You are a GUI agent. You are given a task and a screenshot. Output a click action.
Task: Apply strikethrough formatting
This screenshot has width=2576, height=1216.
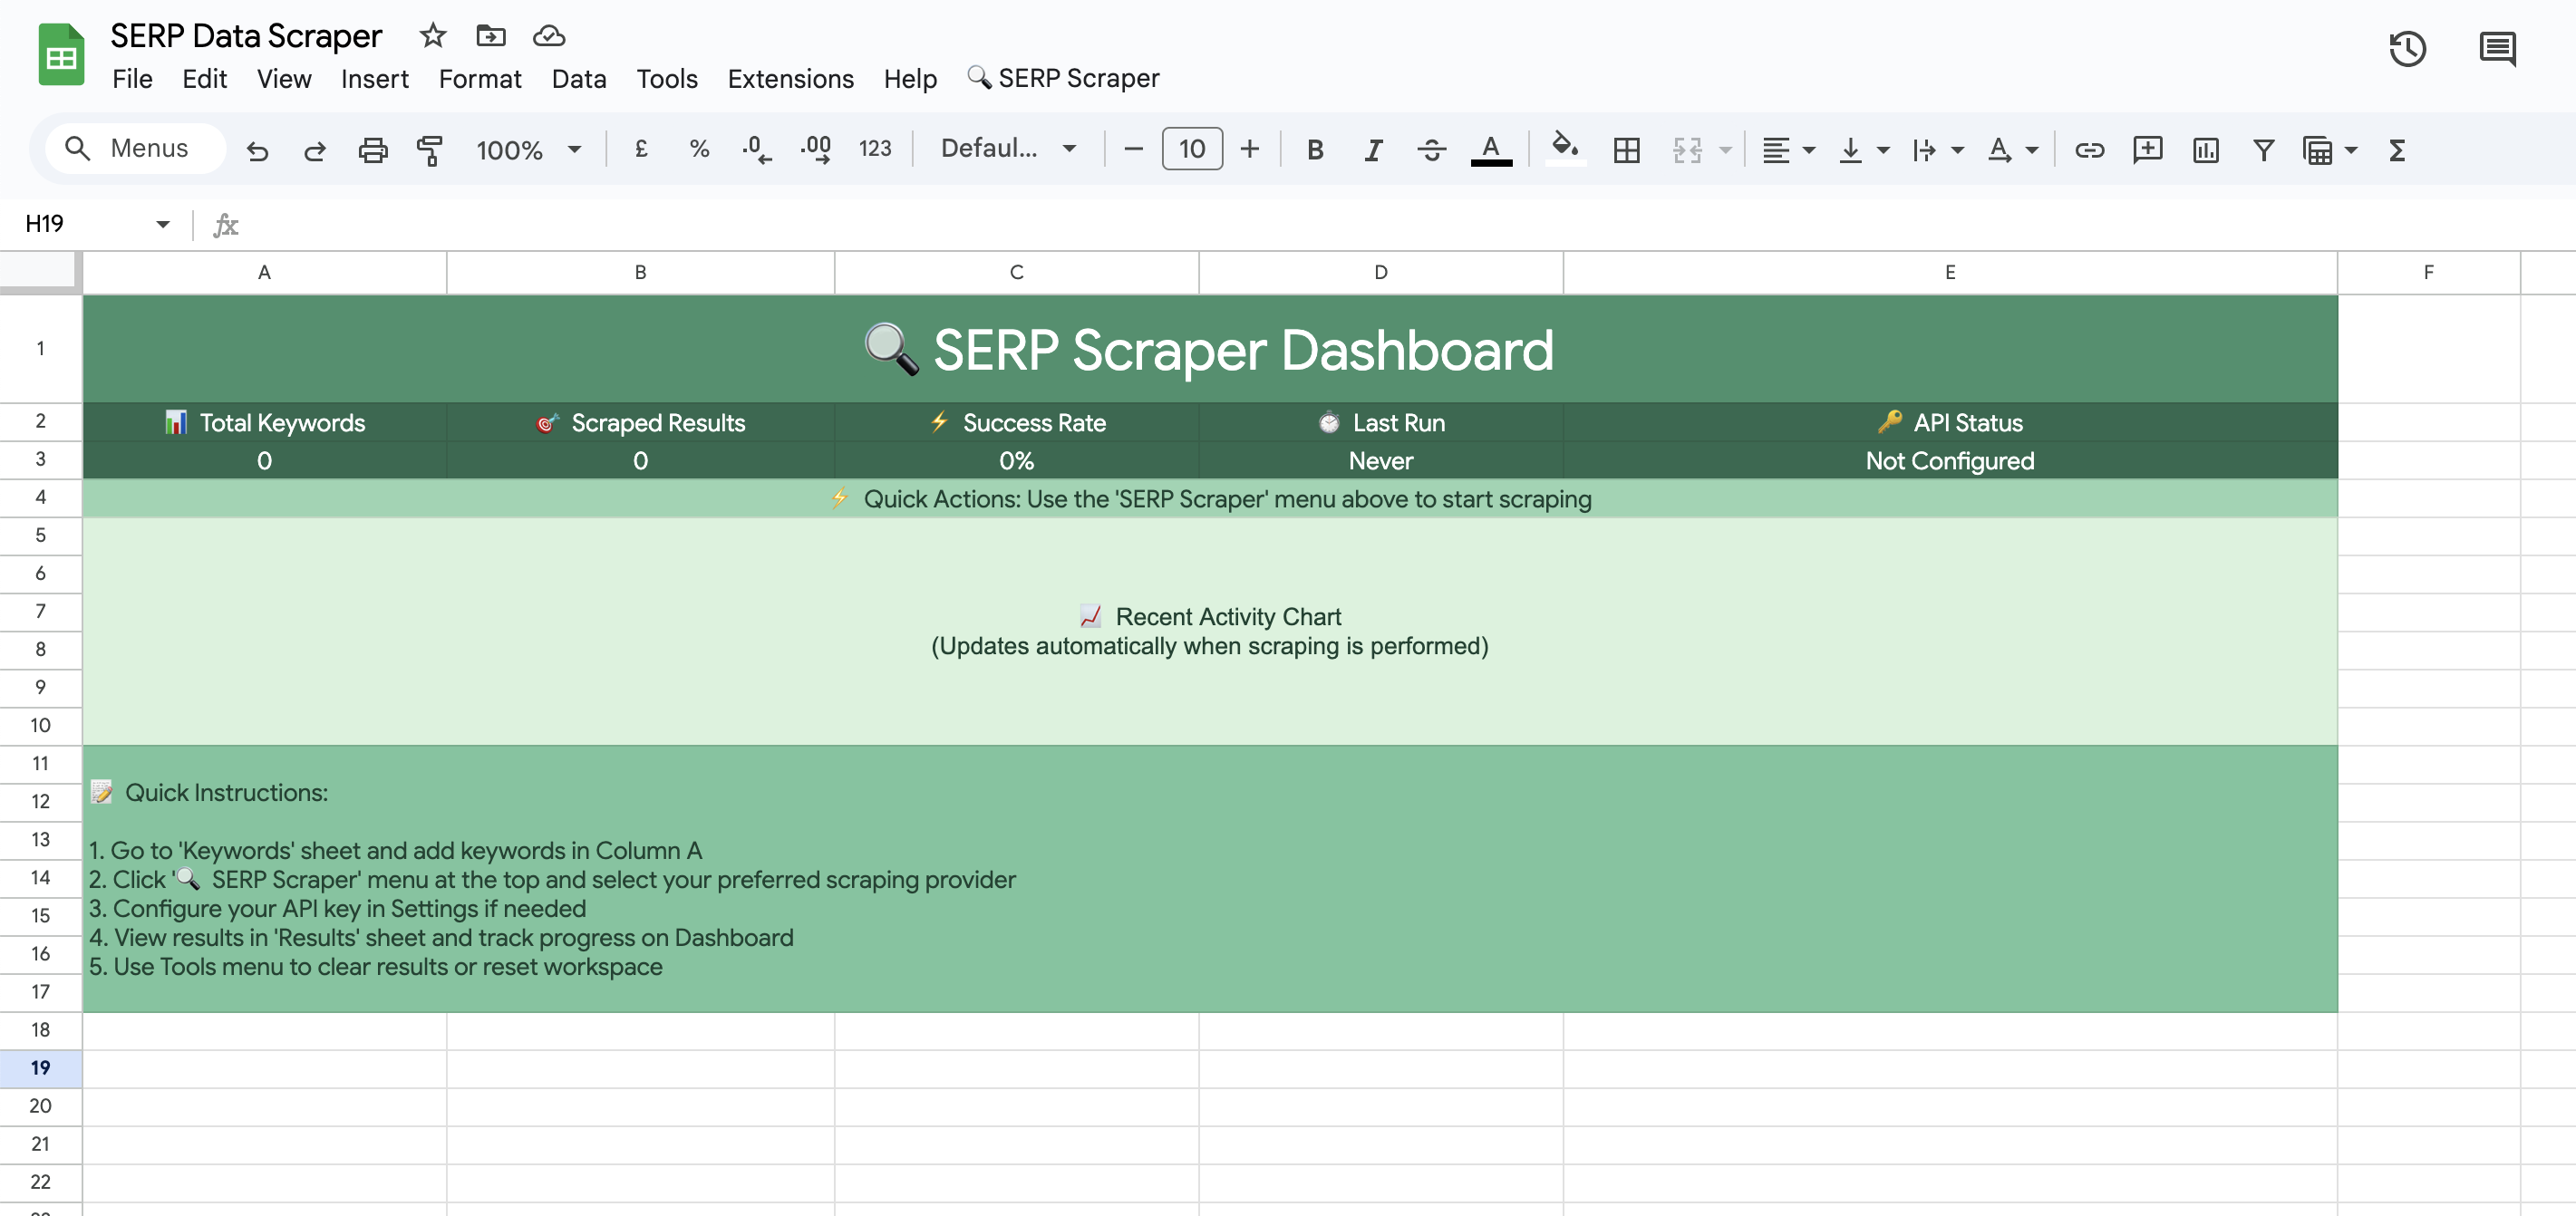click(1432, 150)
